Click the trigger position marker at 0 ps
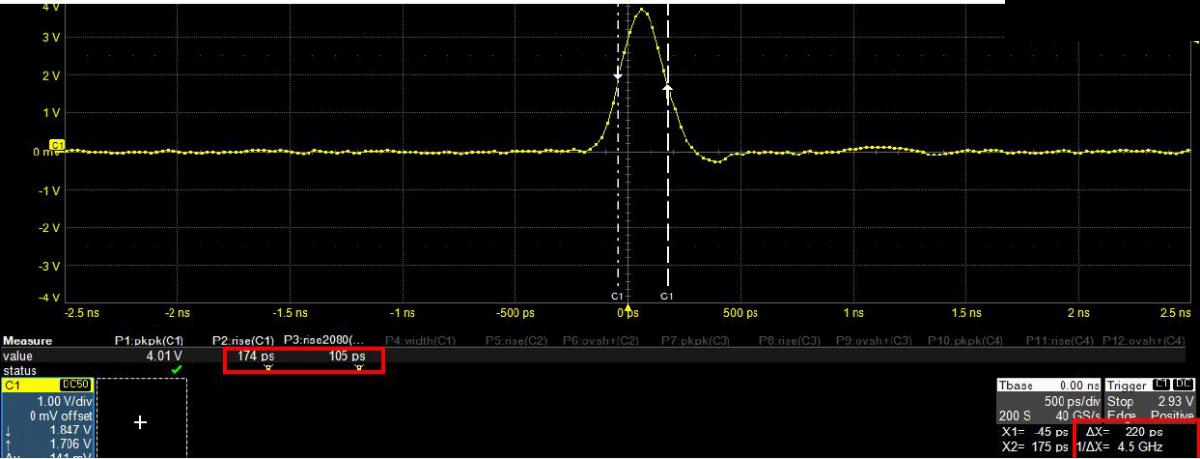 [628, 310]
